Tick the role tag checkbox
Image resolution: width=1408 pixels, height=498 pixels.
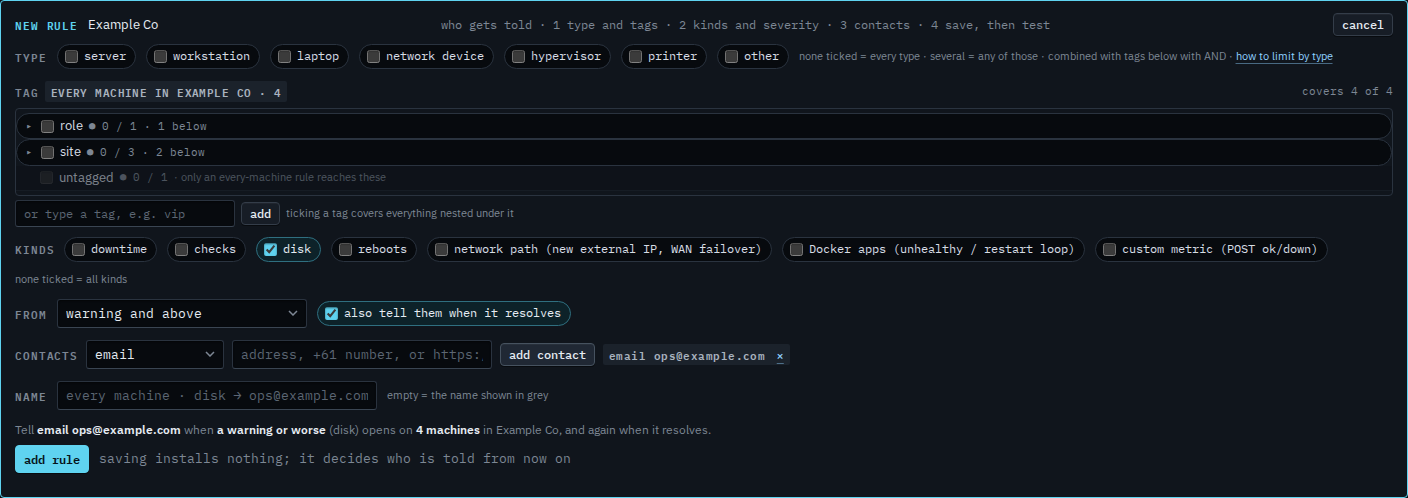47,126
